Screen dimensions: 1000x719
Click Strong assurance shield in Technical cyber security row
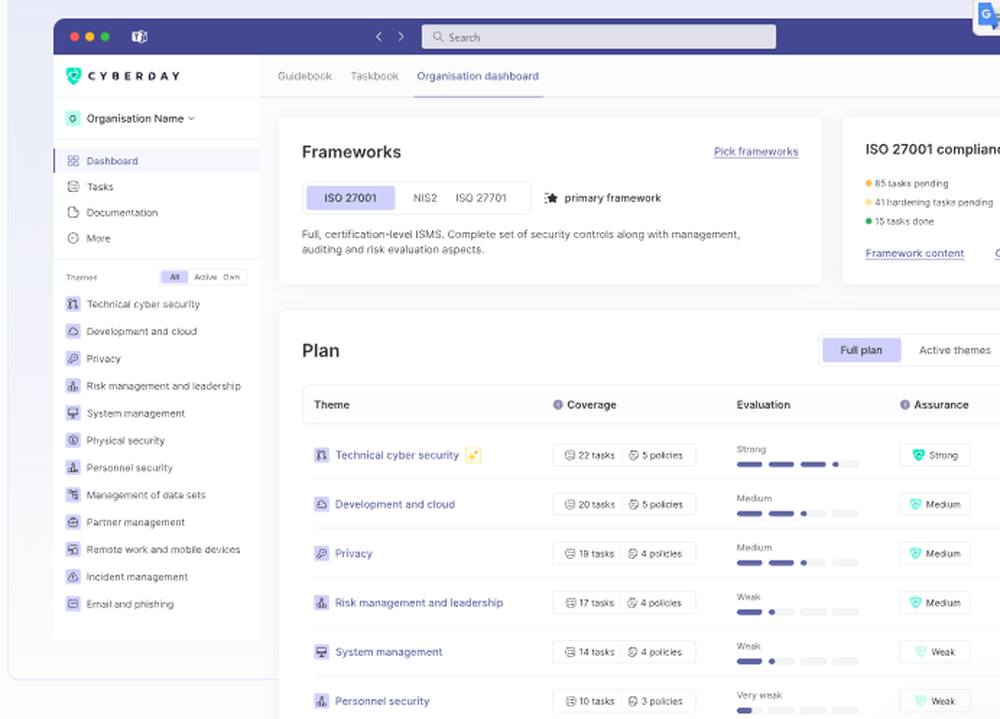click(918, 455)
